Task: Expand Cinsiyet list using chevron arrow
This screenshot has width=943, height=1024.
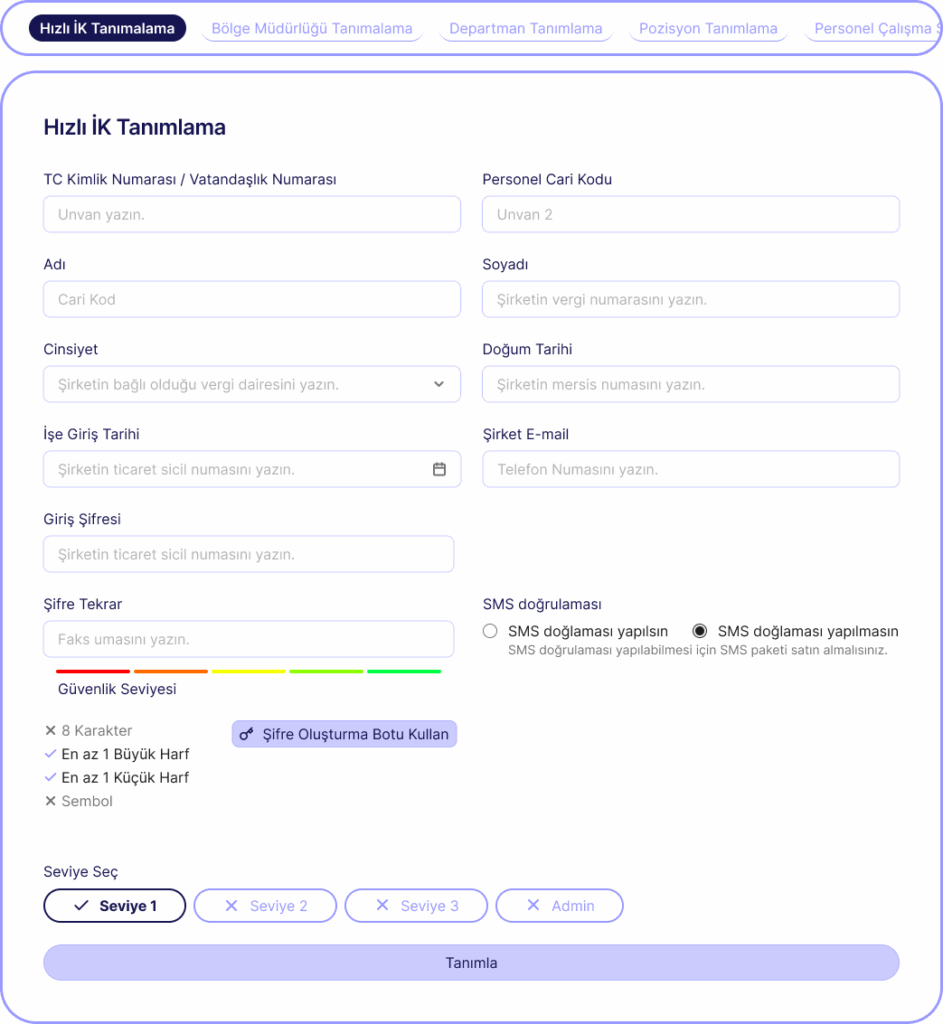Action: [439, 384]
